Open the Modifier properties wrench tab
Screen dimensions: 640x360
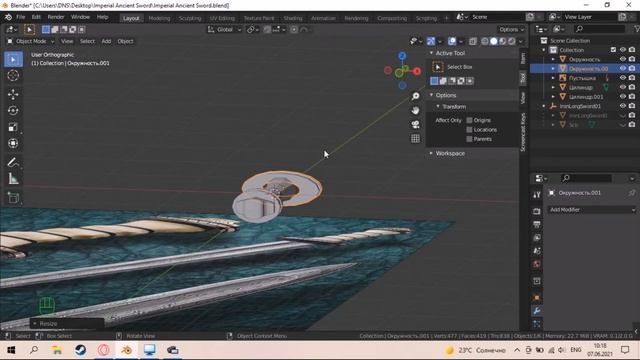click(x=537, y=311)
